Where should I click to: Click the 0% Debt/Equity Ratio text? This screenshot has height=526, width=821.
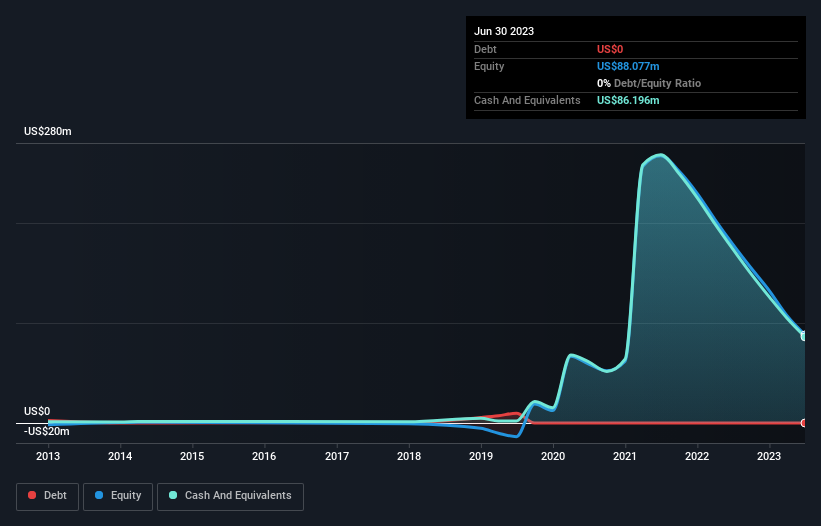(x=649, y=83)
